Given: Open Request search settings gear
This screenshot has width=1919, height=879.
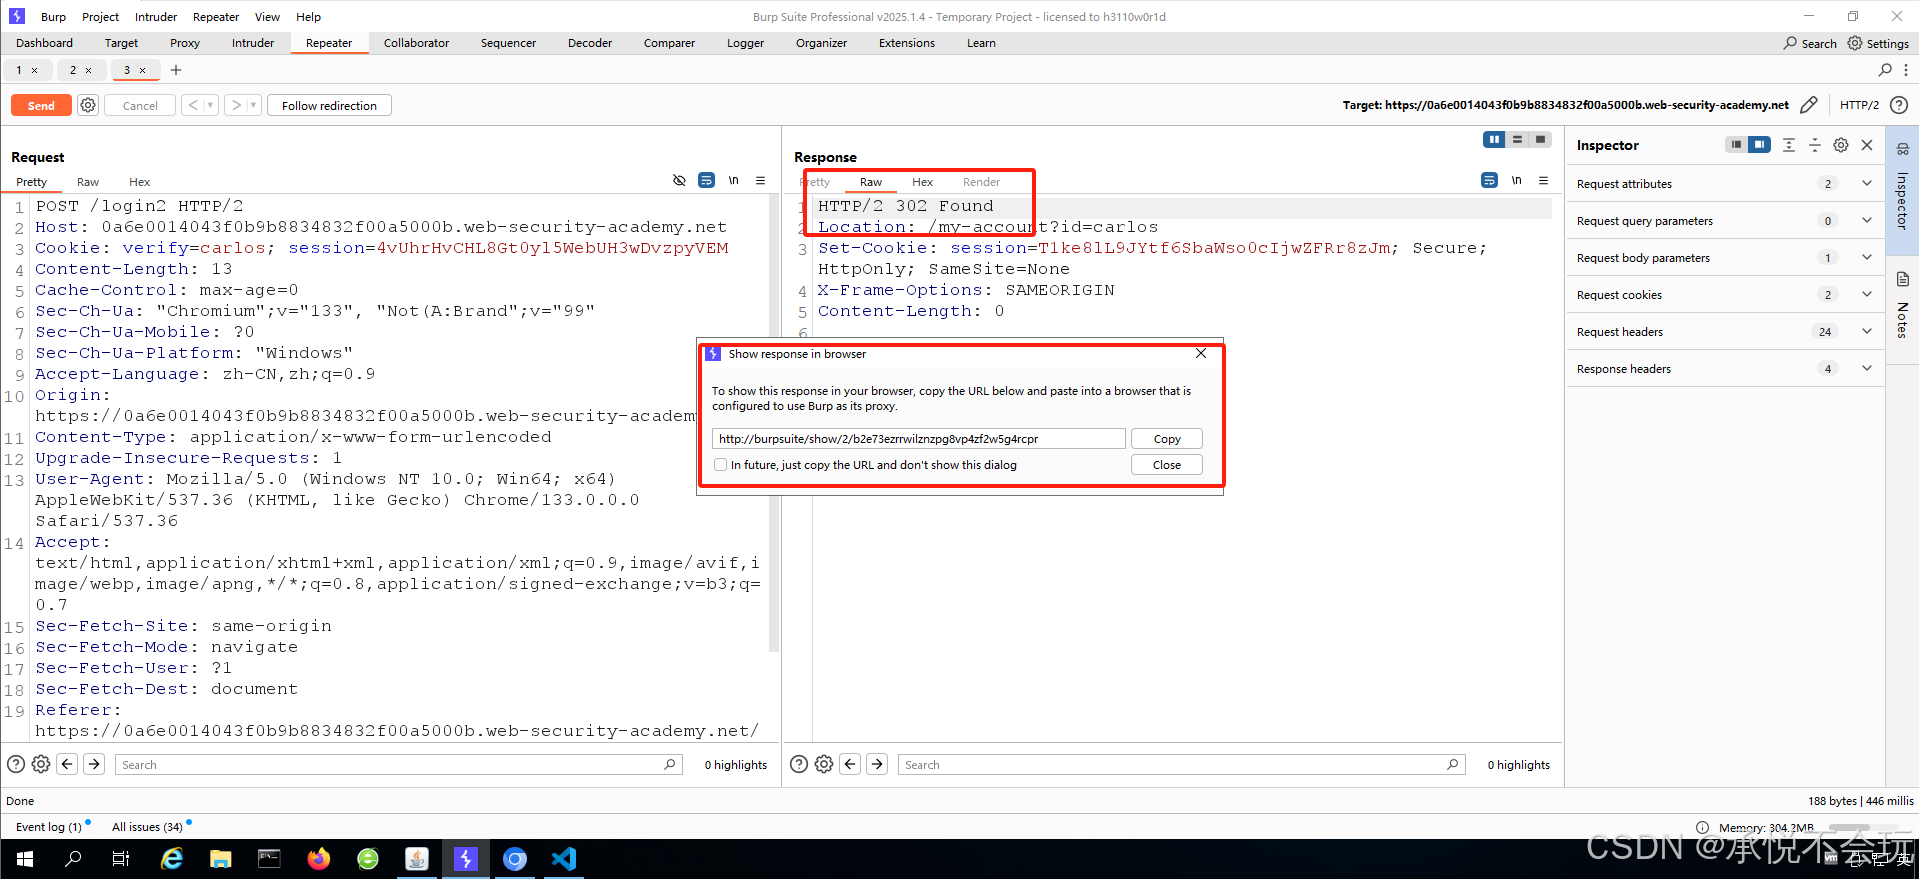Looking at the screenshot, I should [x=41, y=764].
